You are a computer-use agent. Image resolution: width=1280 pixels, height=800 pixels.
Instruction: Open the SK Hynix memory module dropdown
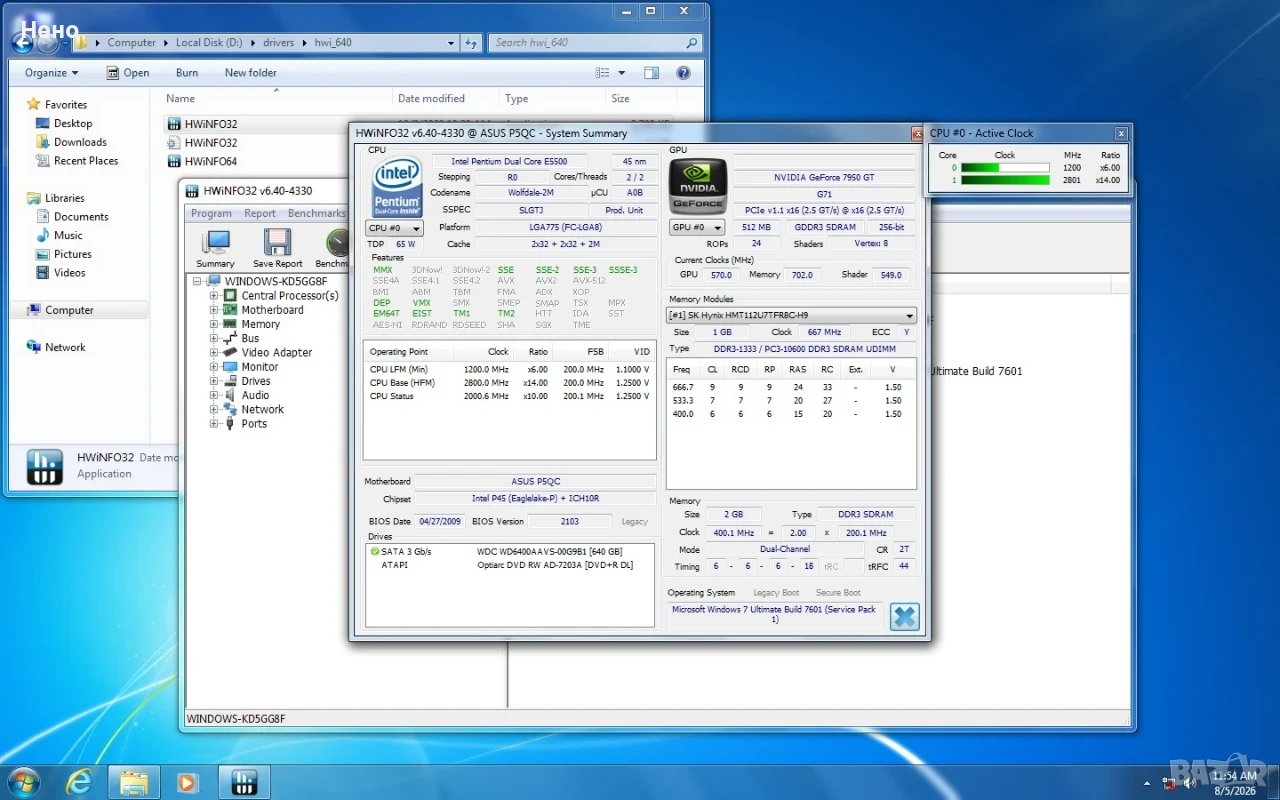[x=791, y=315]
